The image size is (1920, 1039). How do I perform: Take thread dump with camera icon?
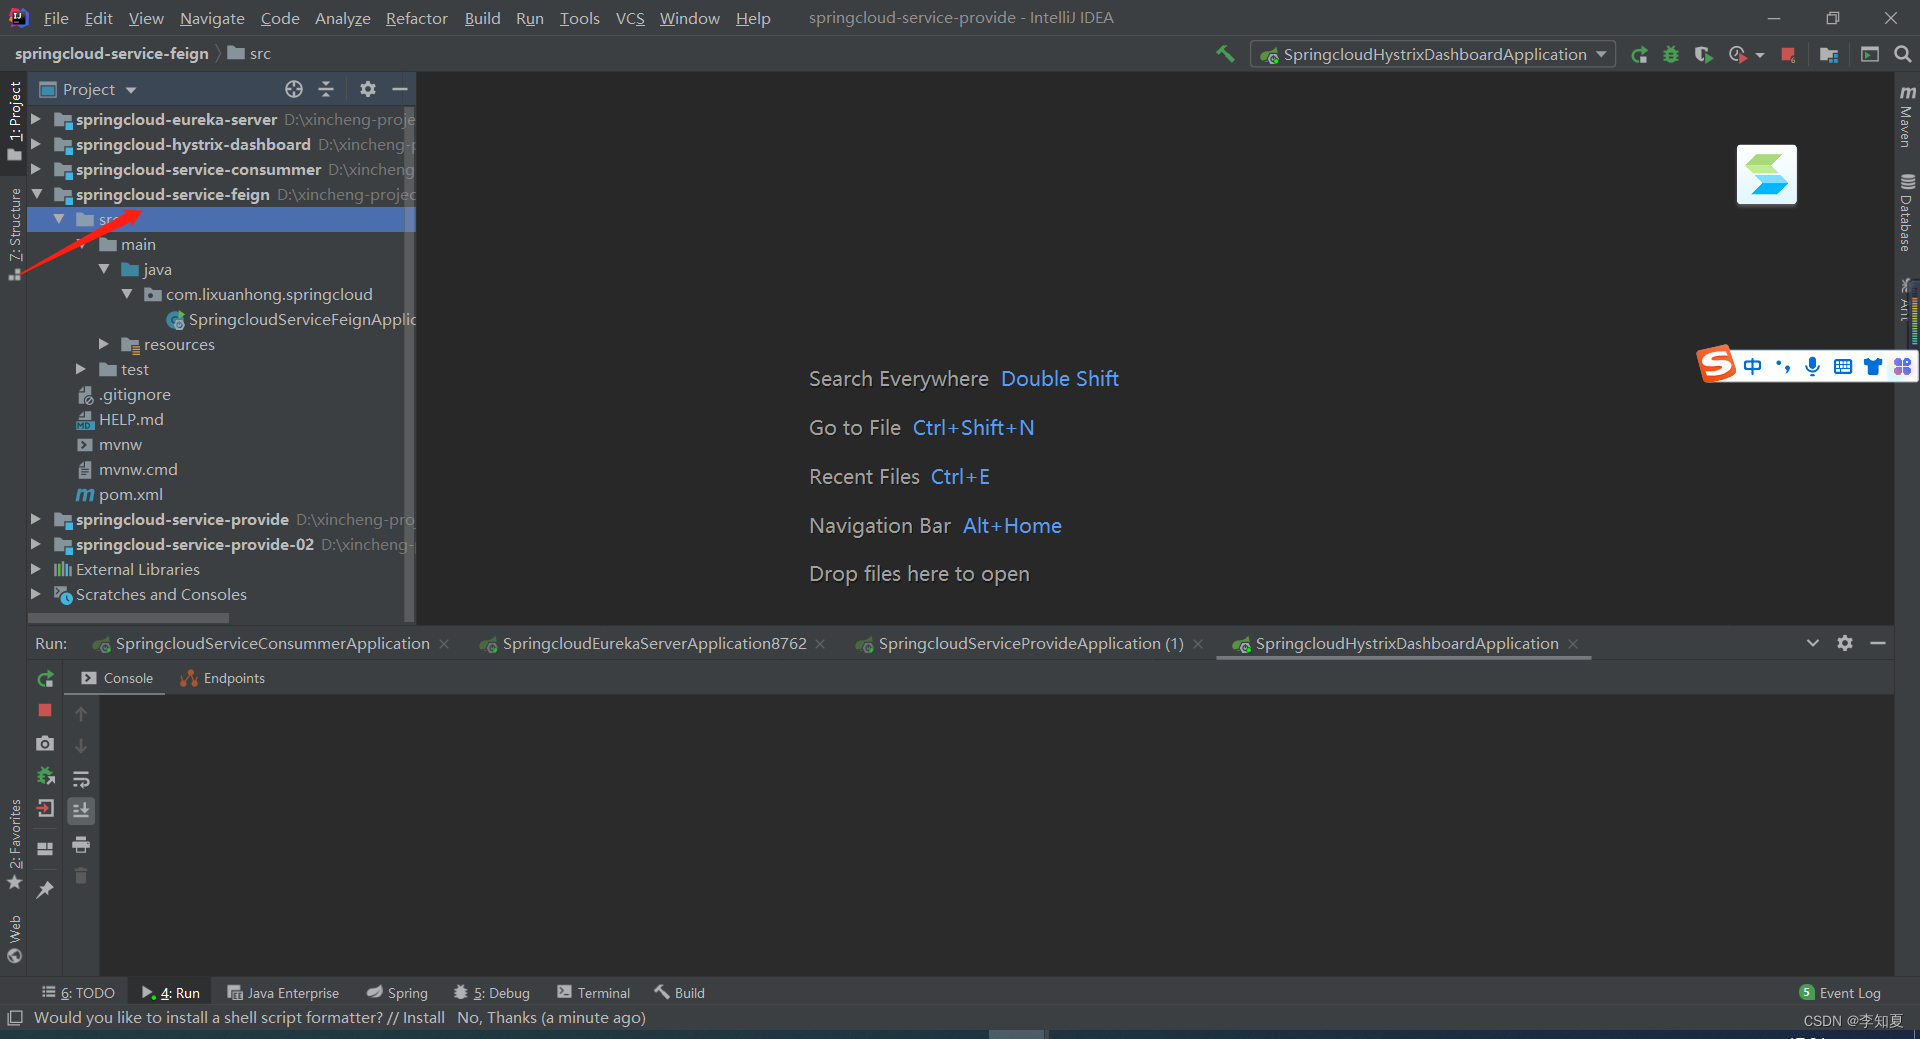(45, 743)
